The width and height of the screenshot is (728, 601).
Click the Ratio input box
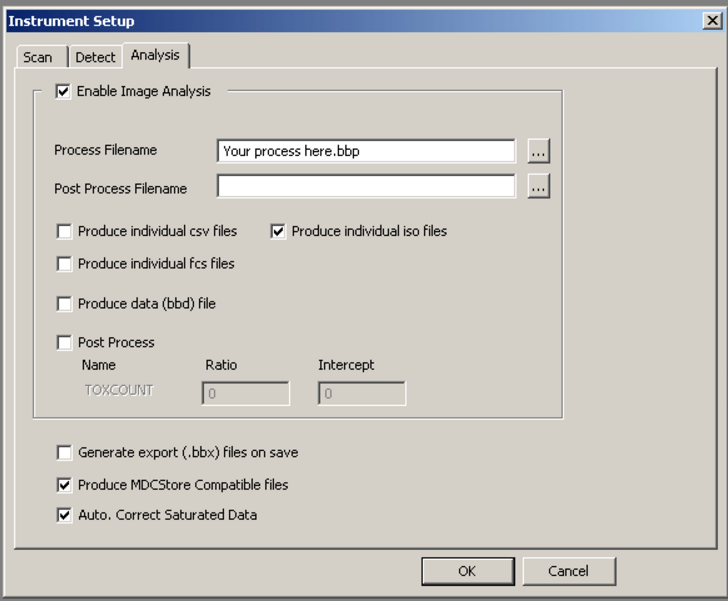[246, 394]
